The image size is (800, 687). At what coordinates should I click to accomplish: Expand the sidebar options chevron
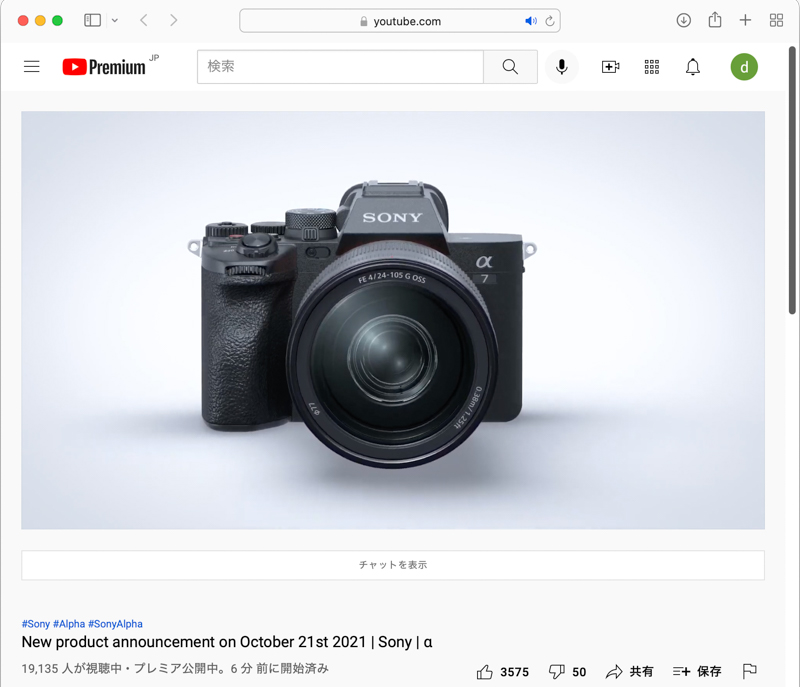(116, 20)
